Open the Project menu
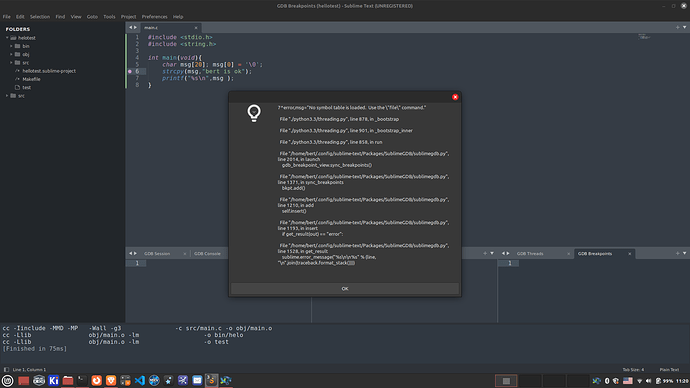 tap(128, 17)
